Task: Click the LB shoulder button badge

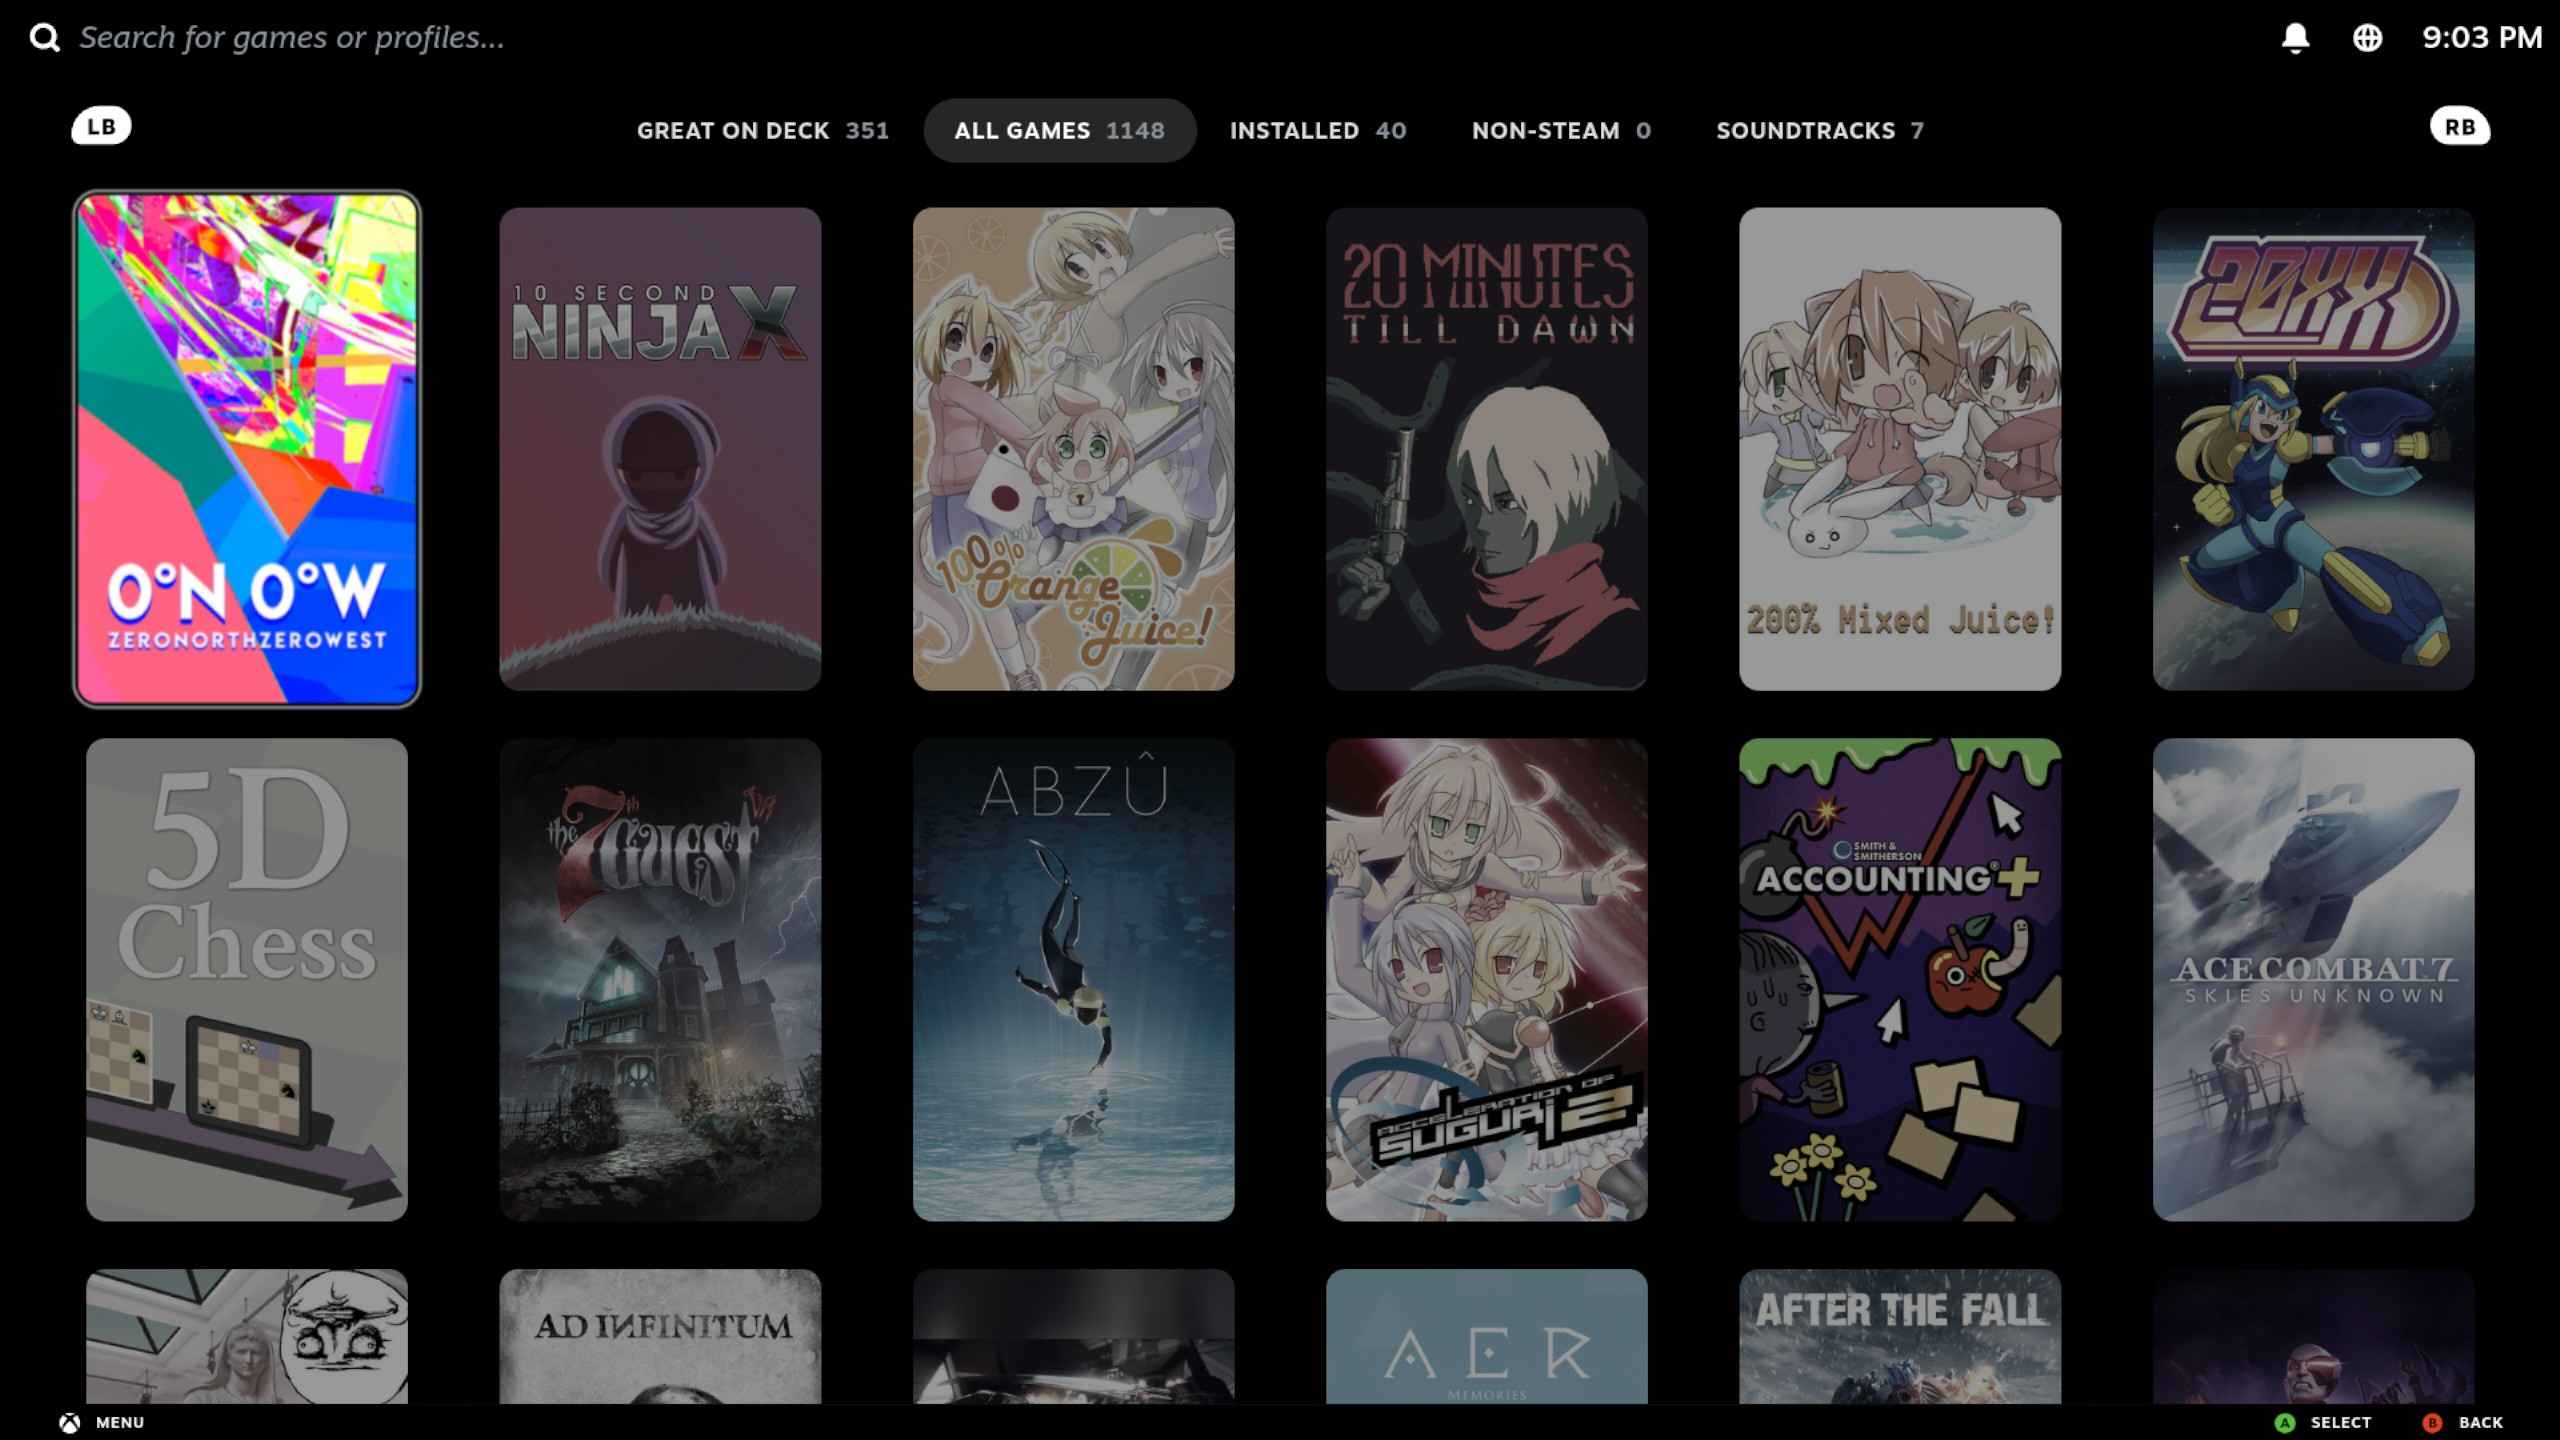Action: coord(100,125)
